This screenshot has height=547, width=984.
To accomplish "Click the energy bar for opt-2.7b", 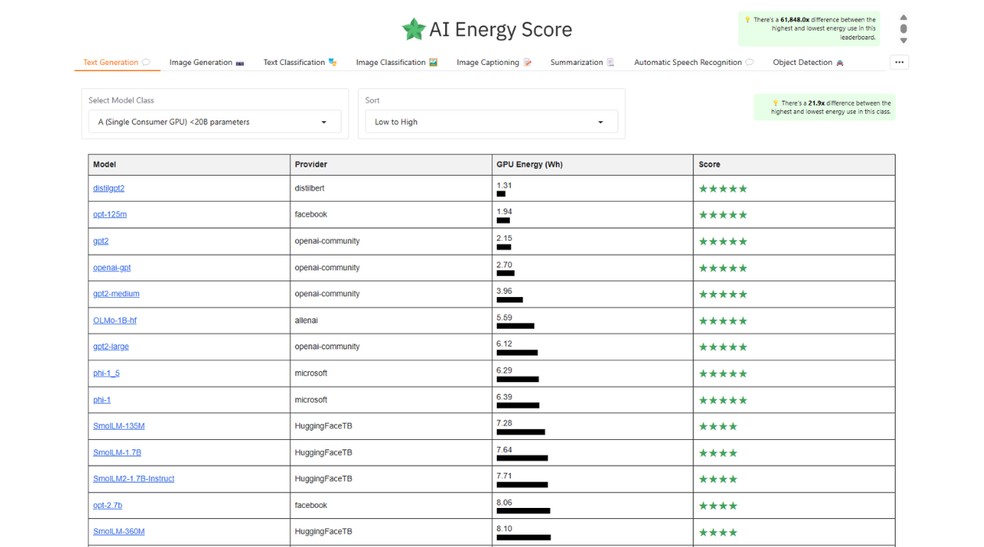I will tap(523, 511).
